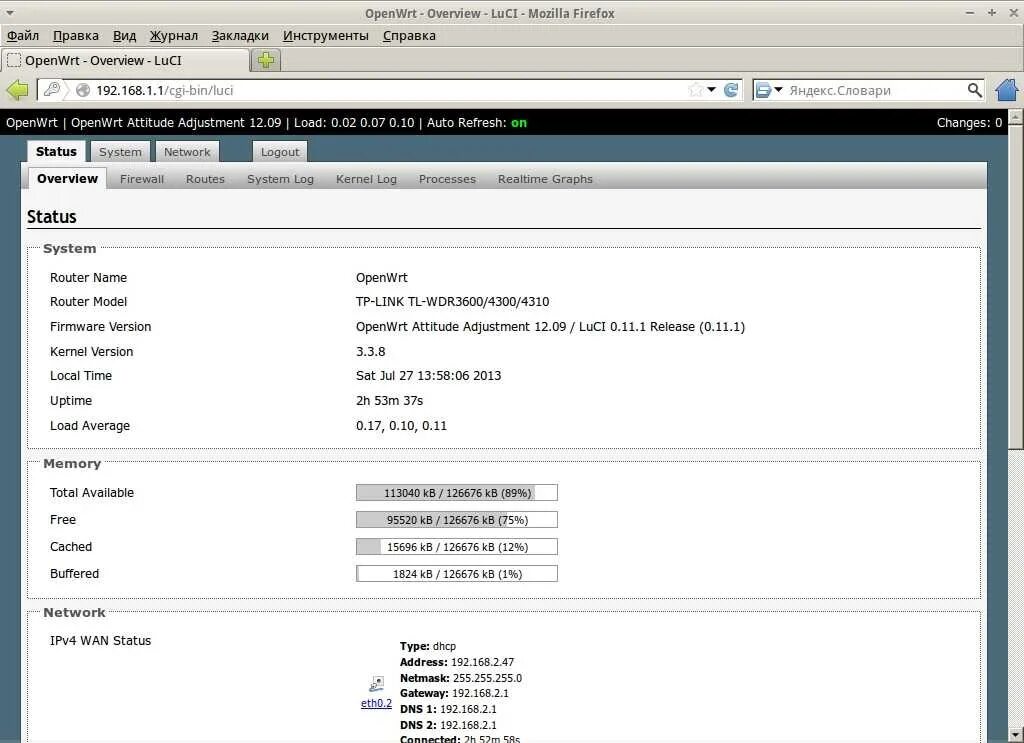1024x743 pixels.
Task: Click scrollbar up arrow
Action: pos(1016,117)
